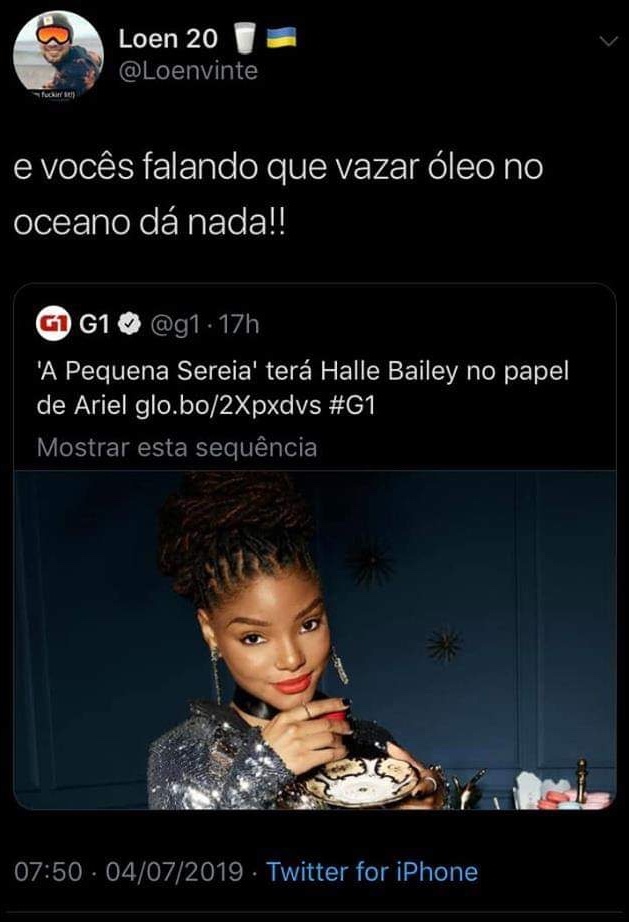
Task: Click the Twitter for iPhone source link
Action: [372, 871]
